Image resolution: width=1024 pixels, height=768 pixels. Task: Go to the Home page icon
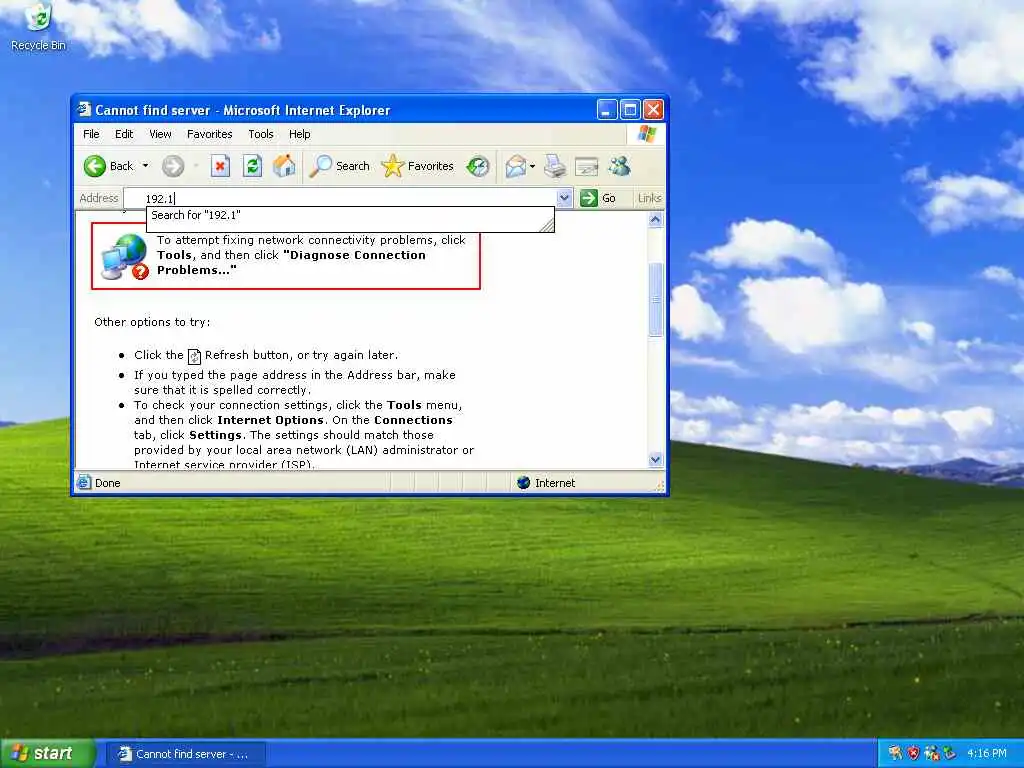tap(284, 166)
